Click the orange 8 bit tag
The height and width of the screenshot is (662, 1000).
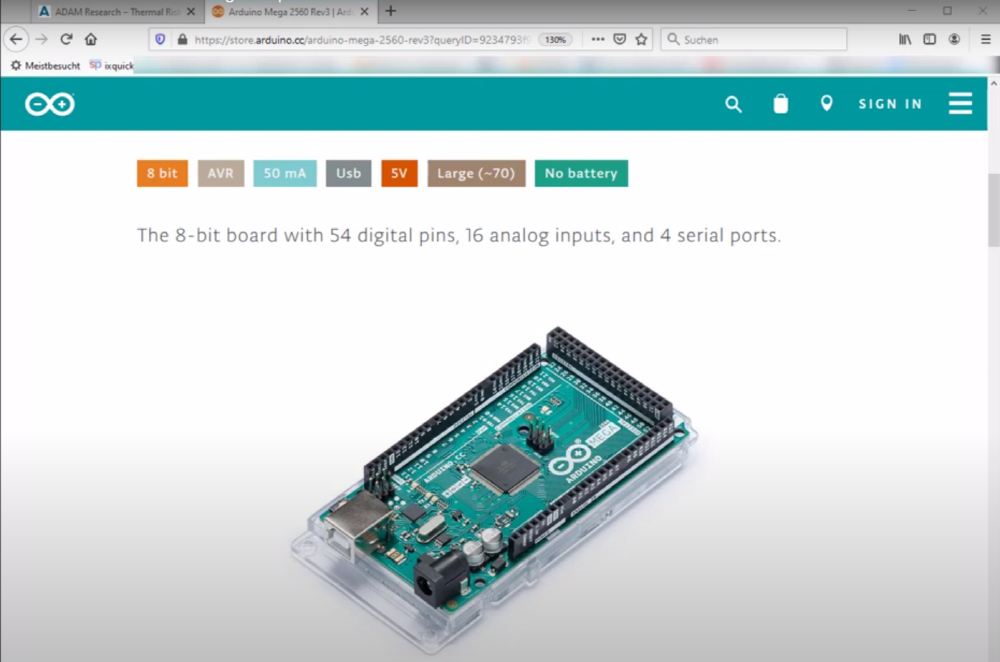click(x=163, y=173)
